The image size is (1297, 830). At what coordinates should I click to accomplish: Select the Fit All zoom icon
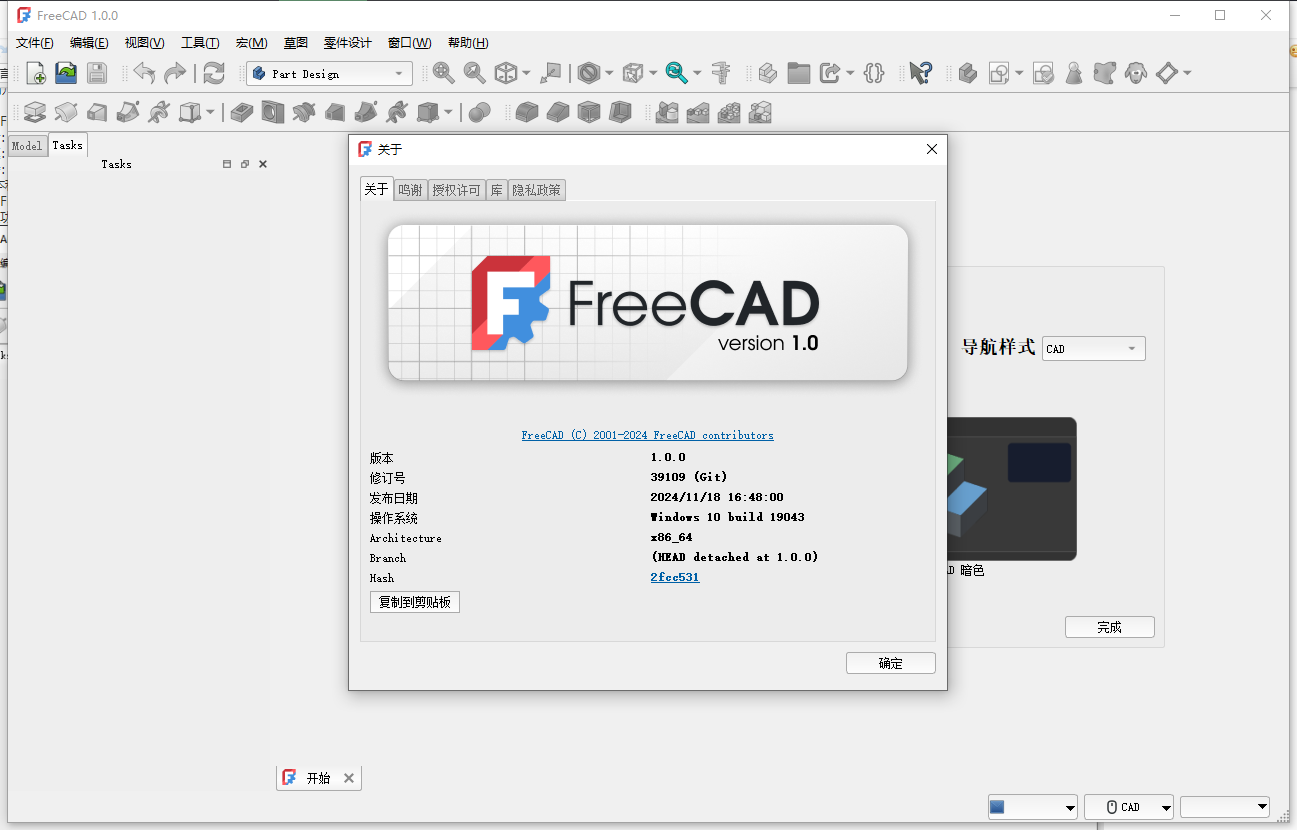click(x=442, y=73)
